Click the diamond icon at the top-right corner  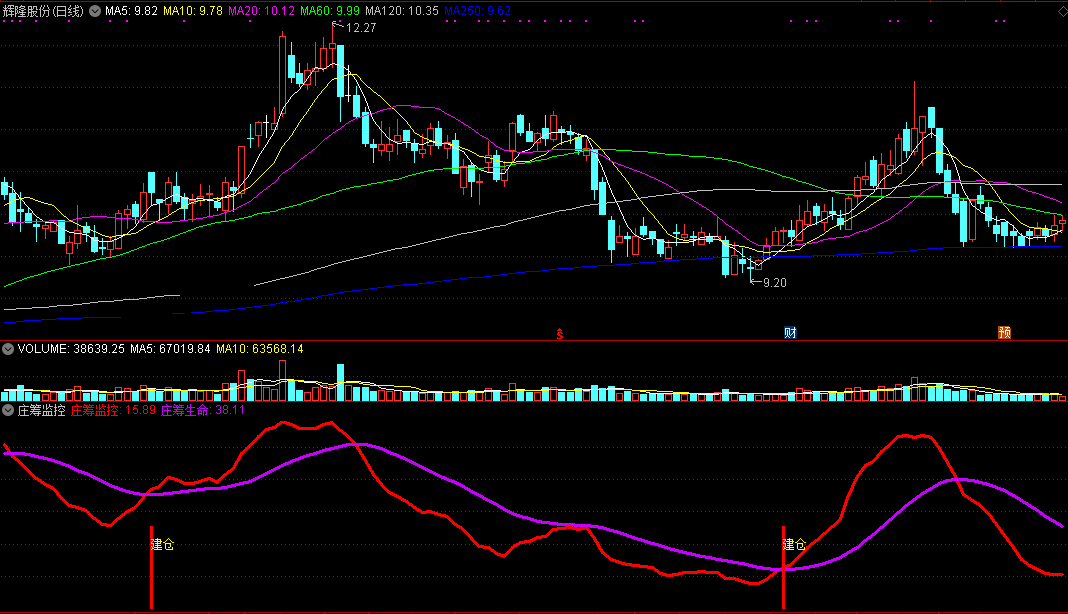tap(1061, 12)
